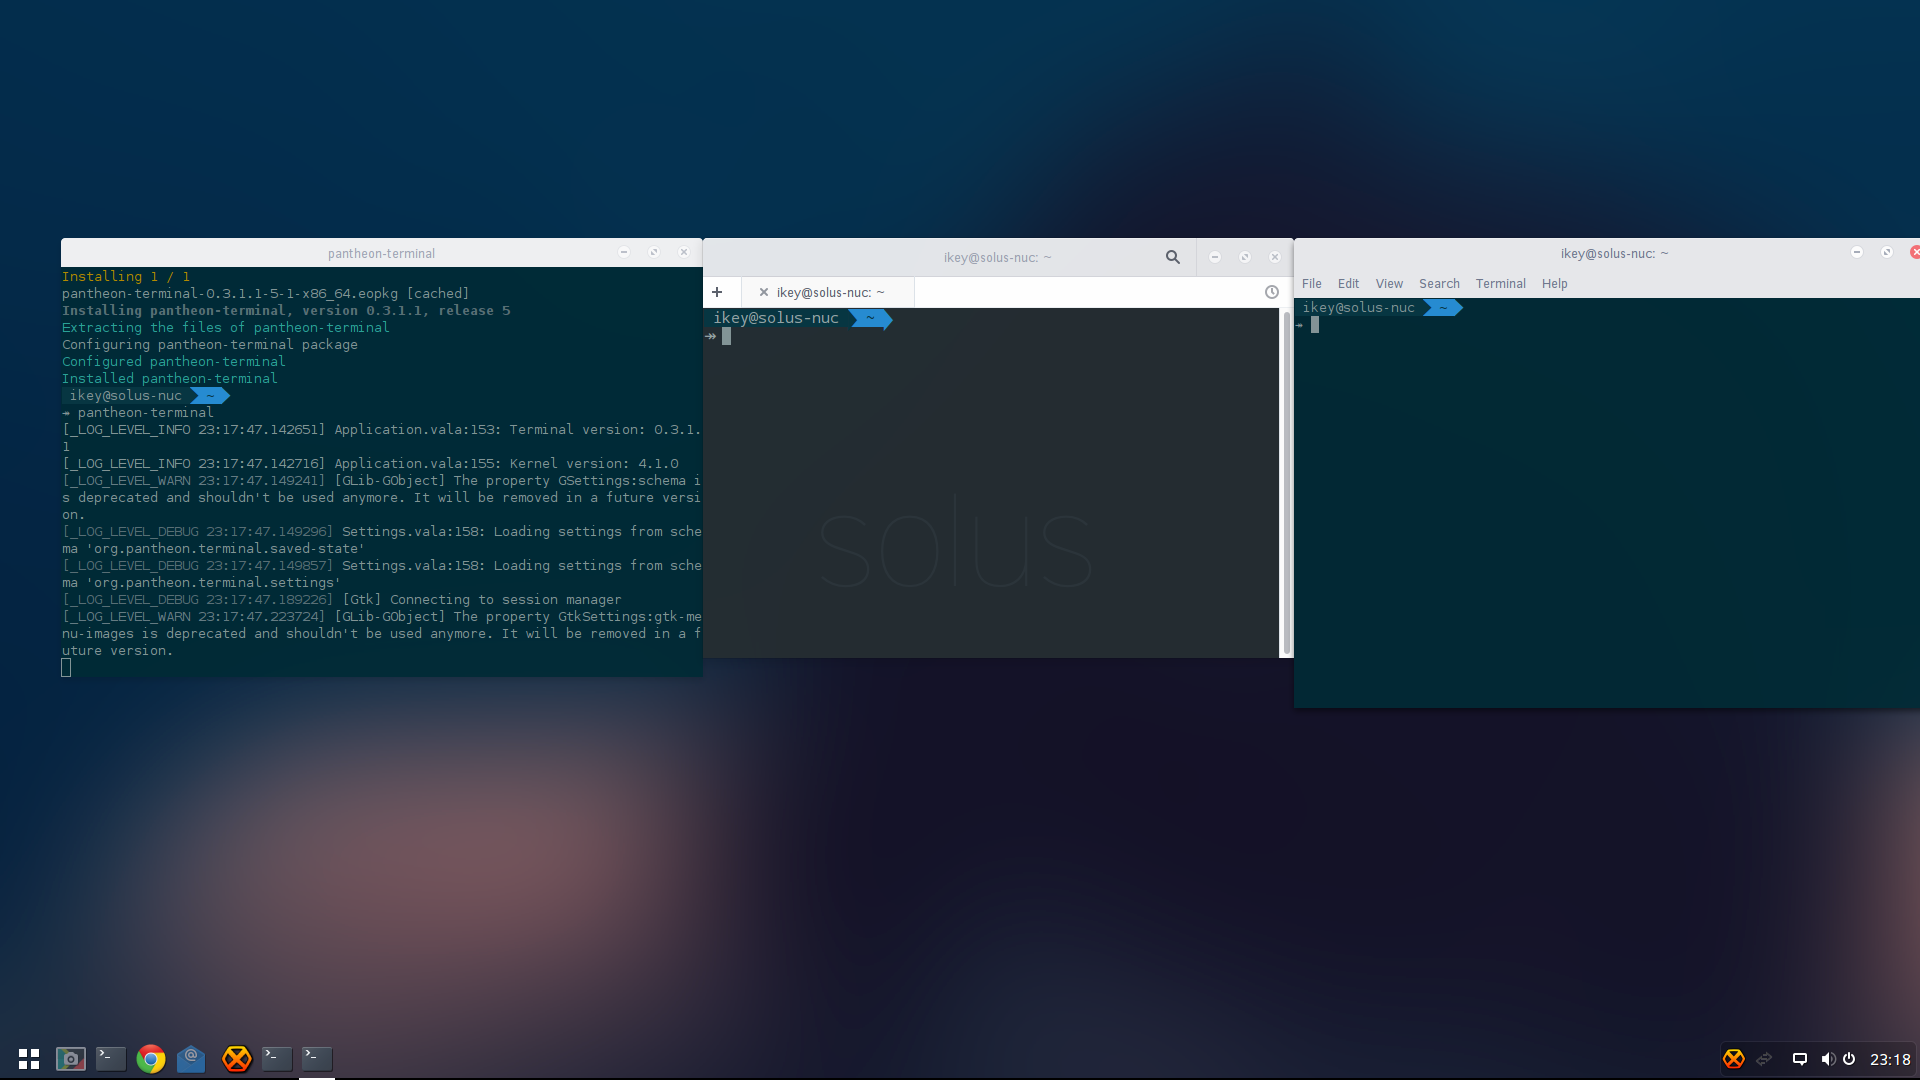Open Google Chrome from the taskbar
This screenshot has width=1920, height=1080.
tap(151, 1059)
